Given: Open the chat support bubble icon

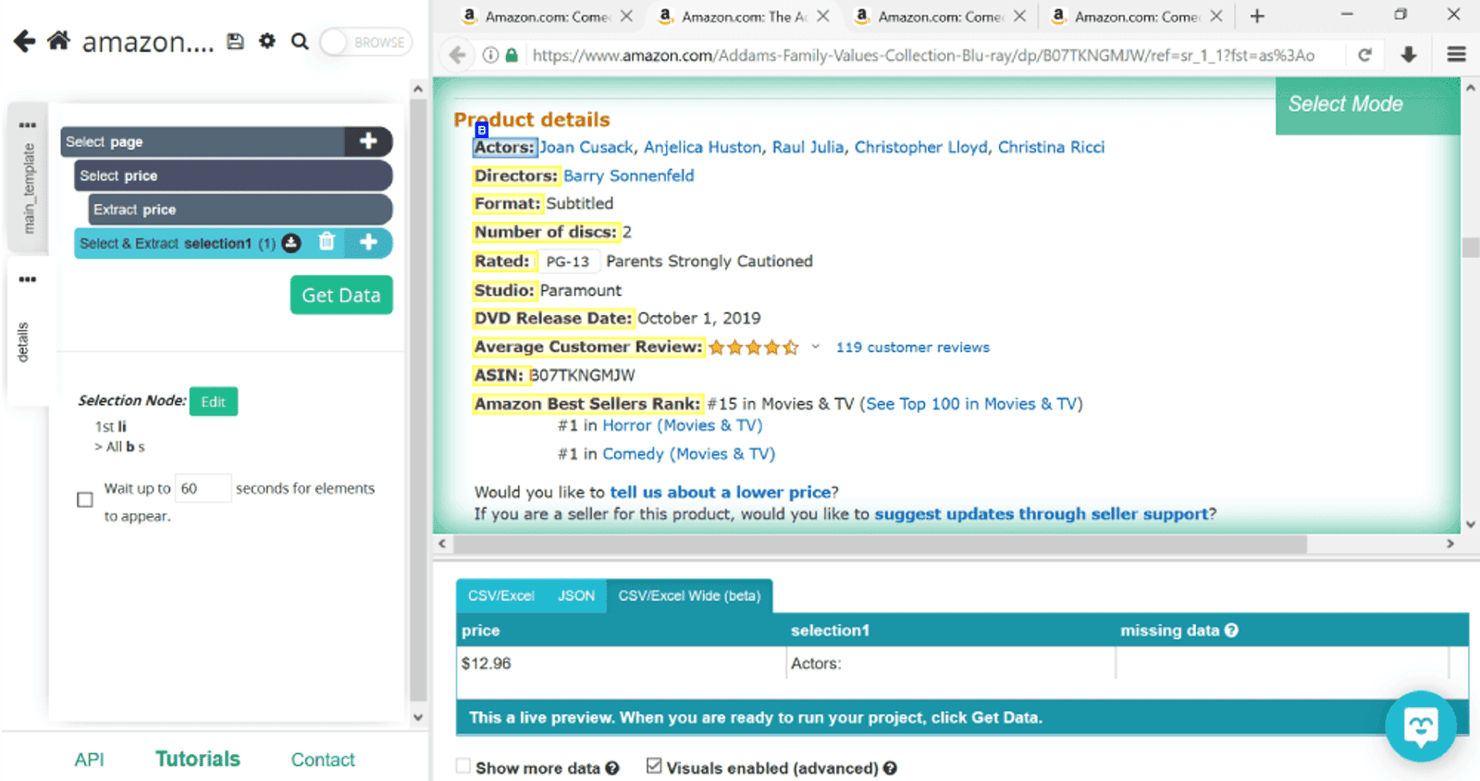Looking at the screenshot, I should (x=1421, y=726).
